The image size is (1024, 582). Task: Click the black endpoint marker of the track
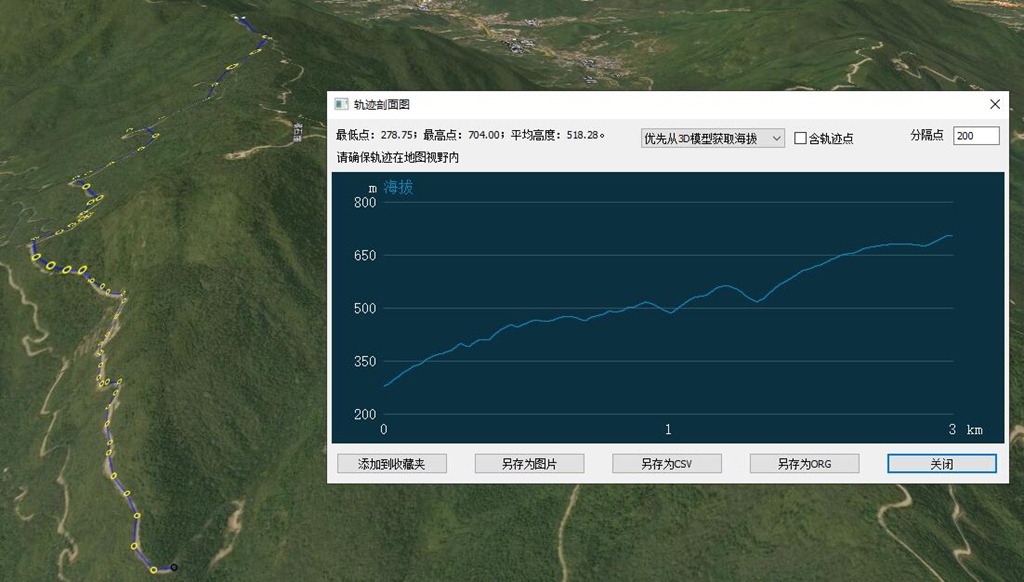coord(174,567)
